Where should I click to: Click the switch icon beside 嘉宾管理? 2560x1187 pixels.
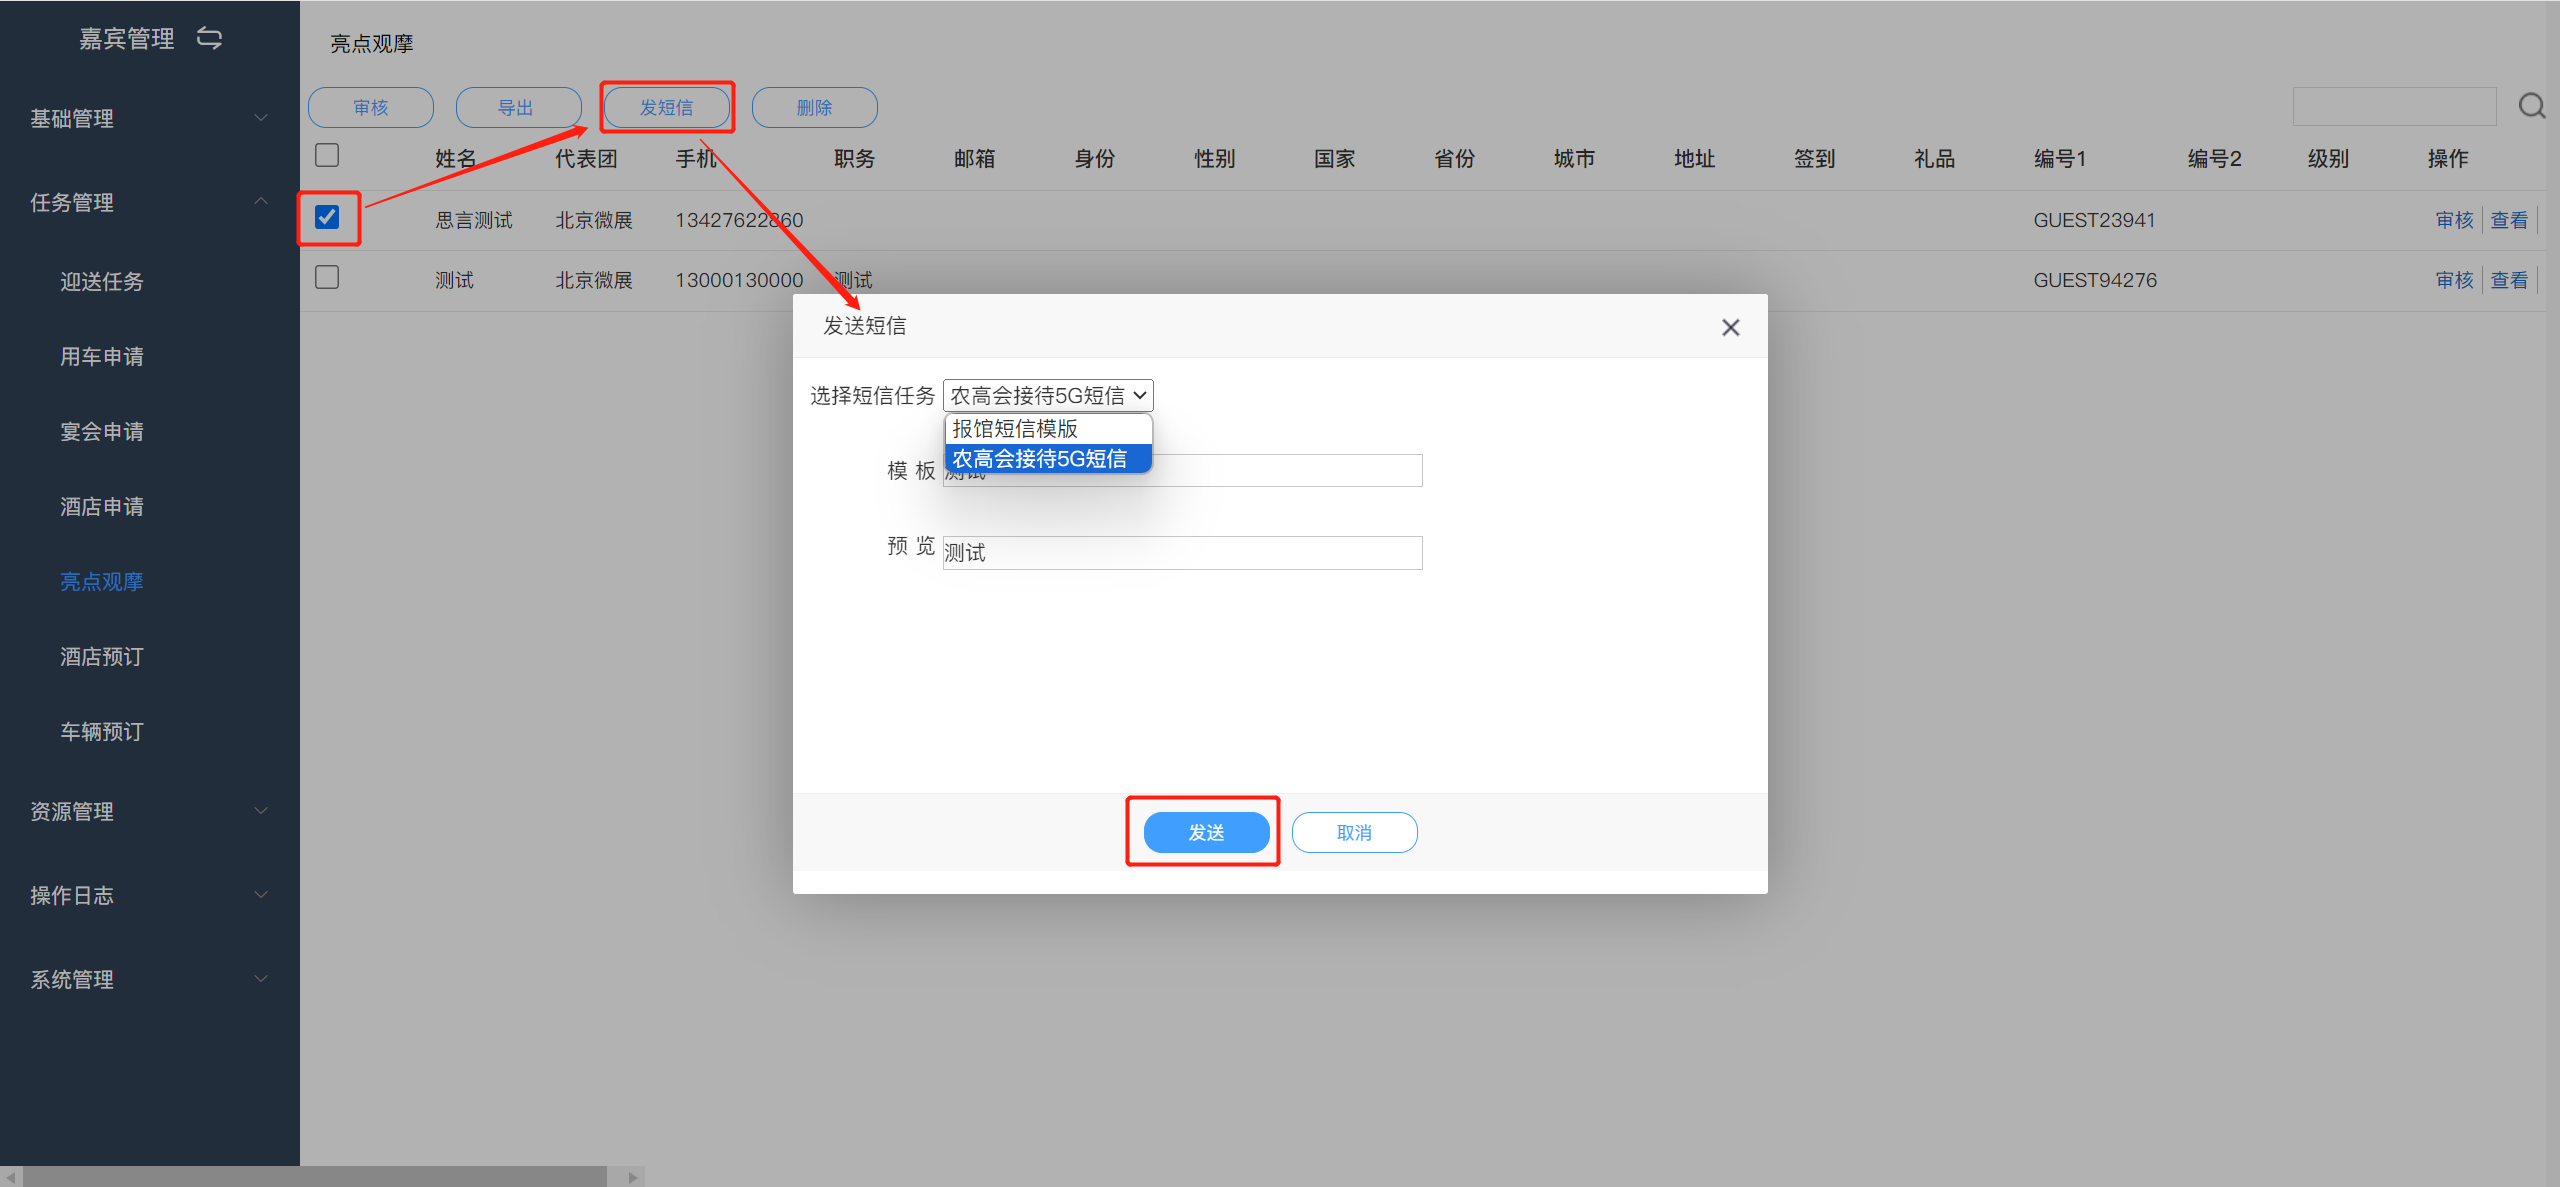(209, 38)
